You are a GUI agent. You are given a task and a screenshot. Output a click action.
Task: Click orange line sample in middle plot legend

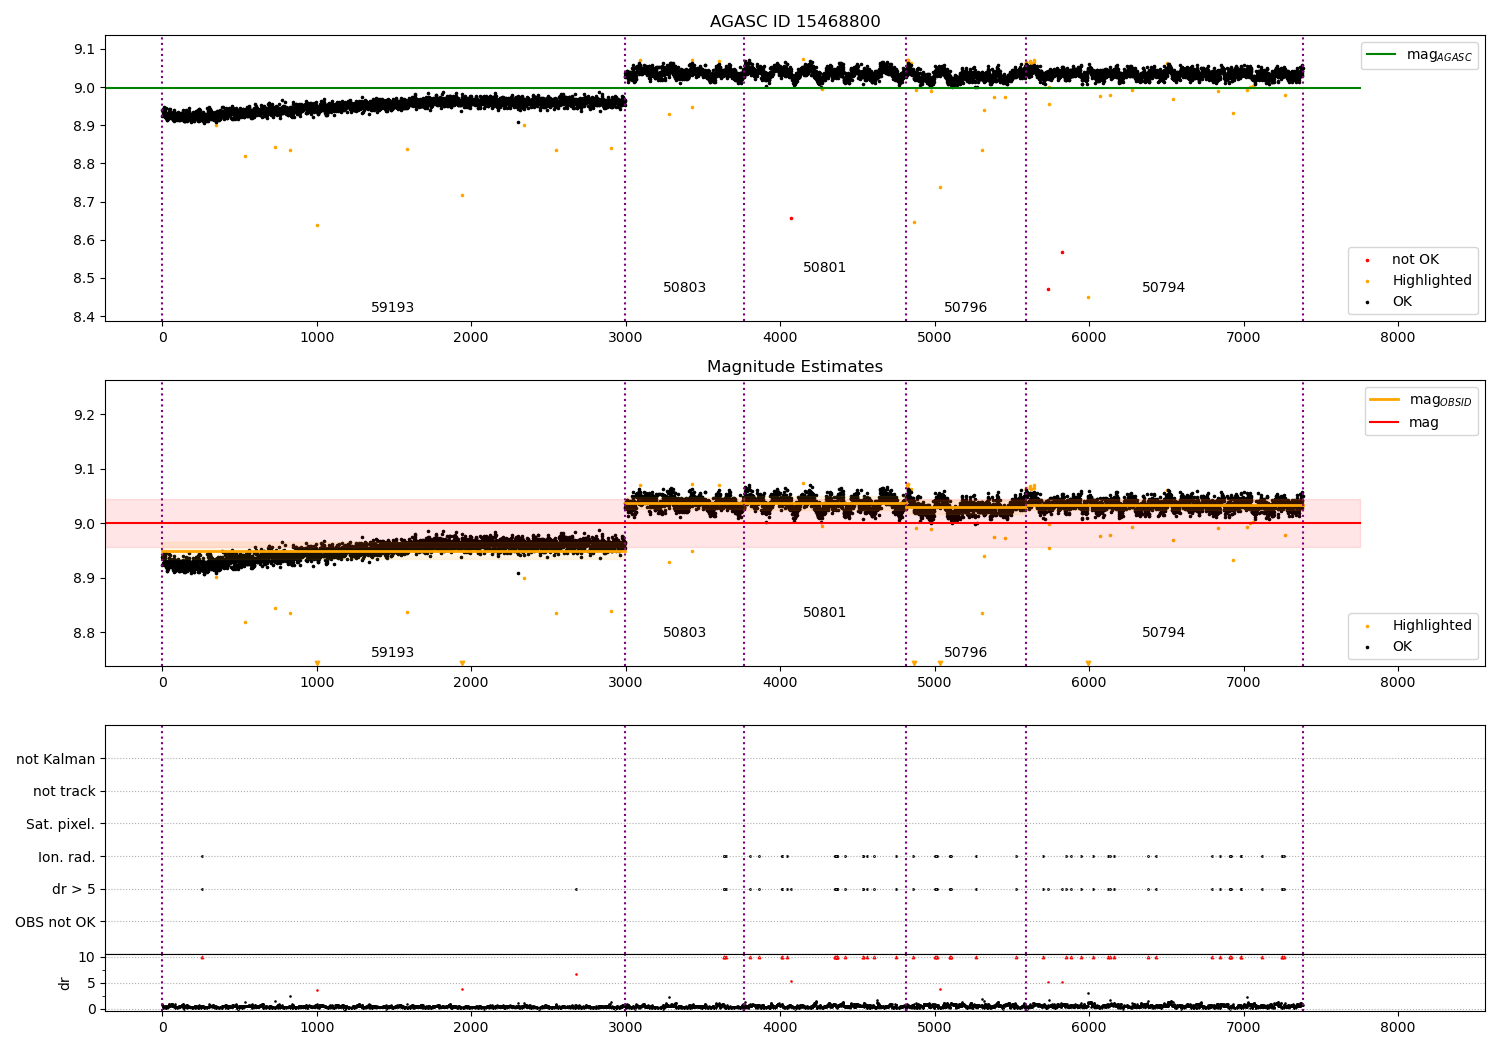click(1384, 400)
